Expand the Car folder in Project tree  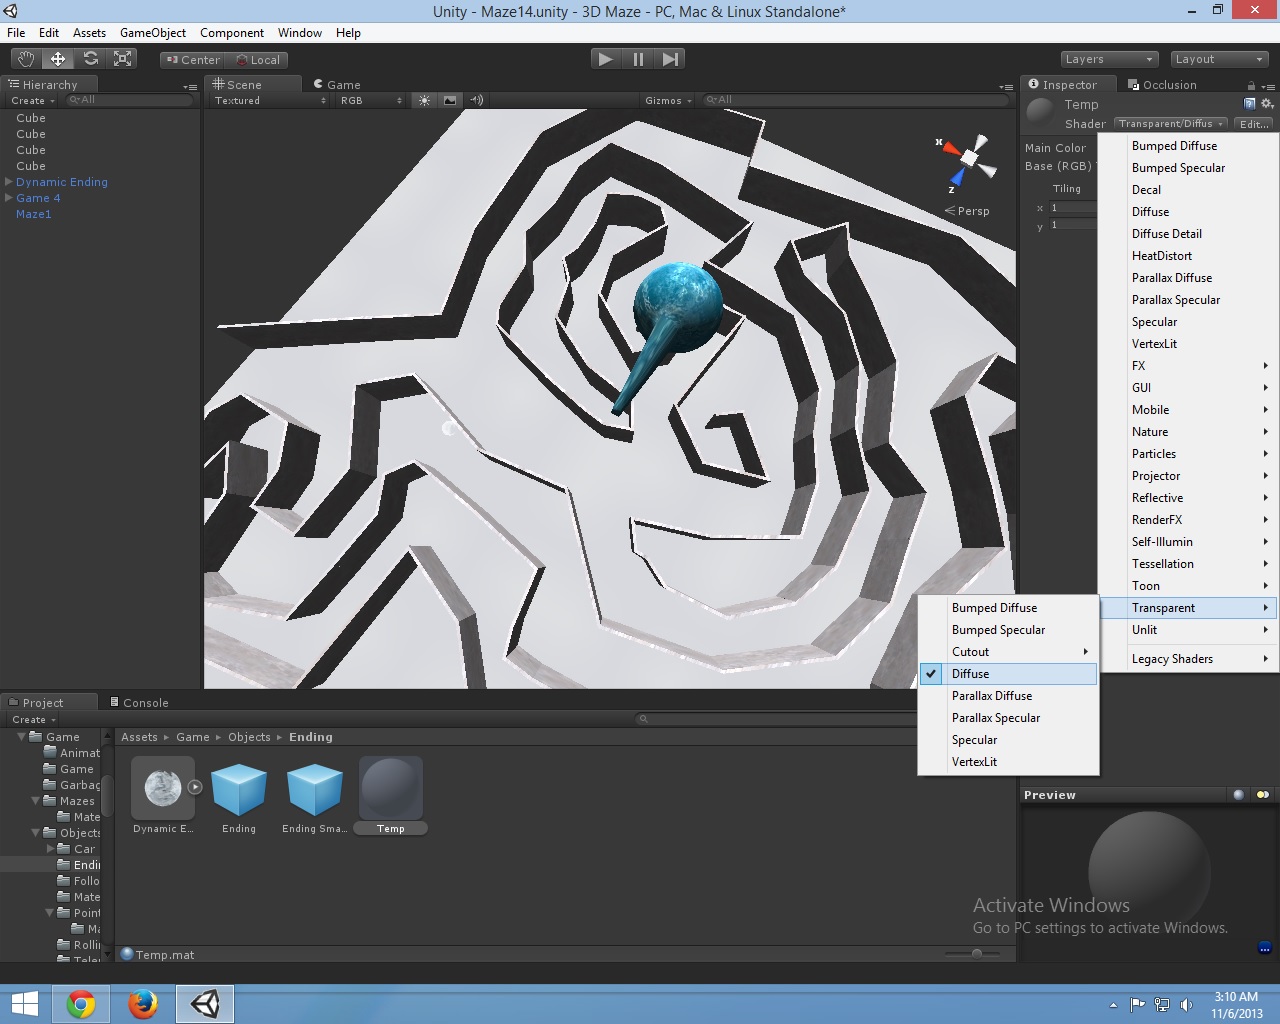[51, 849]
